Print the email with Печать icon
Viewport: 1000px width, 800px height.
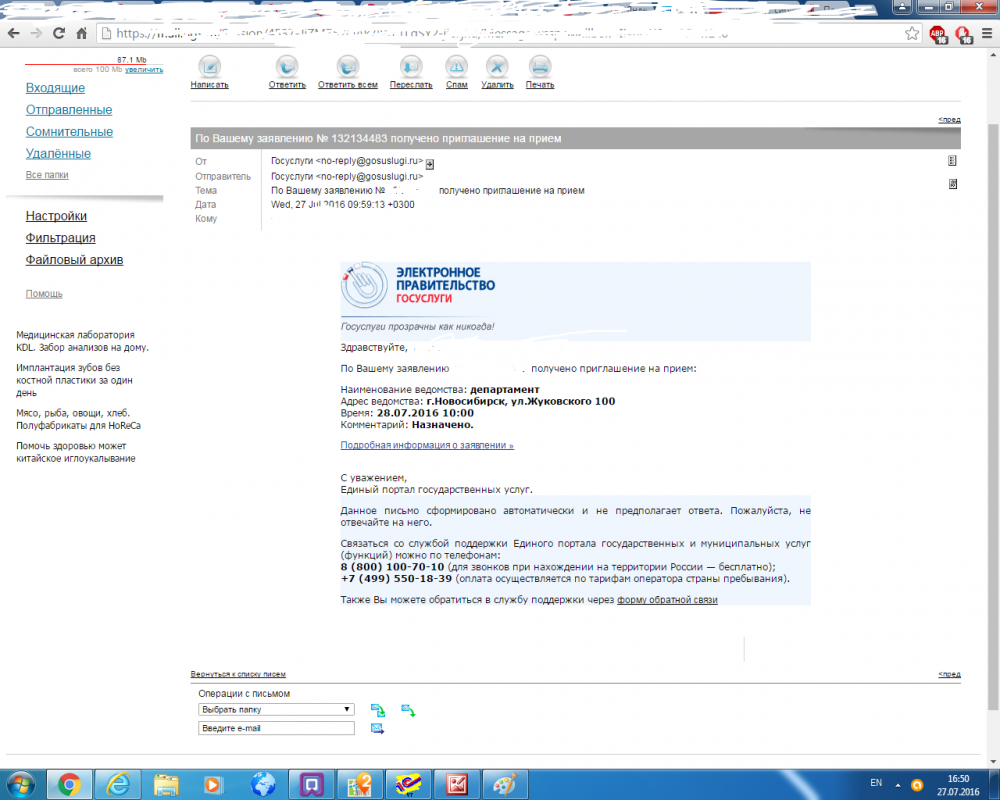point(540,67)
